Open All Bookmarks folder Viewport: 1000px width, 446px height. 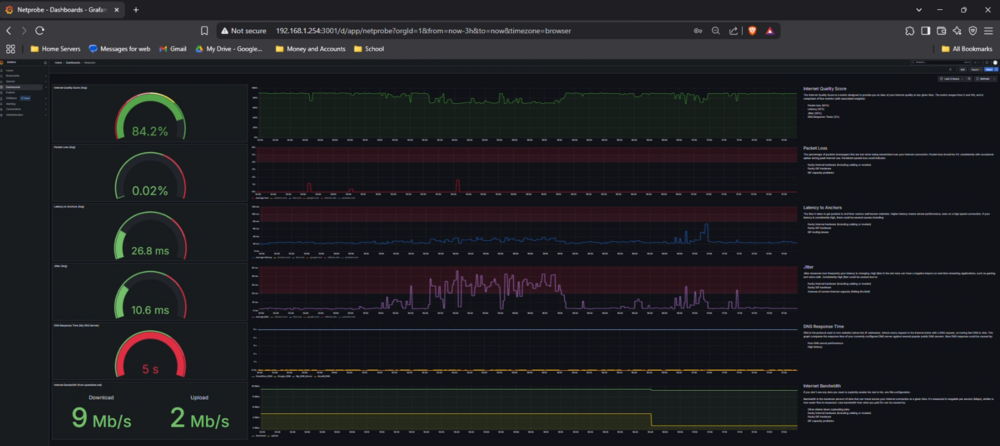click(x=967, y=48)
